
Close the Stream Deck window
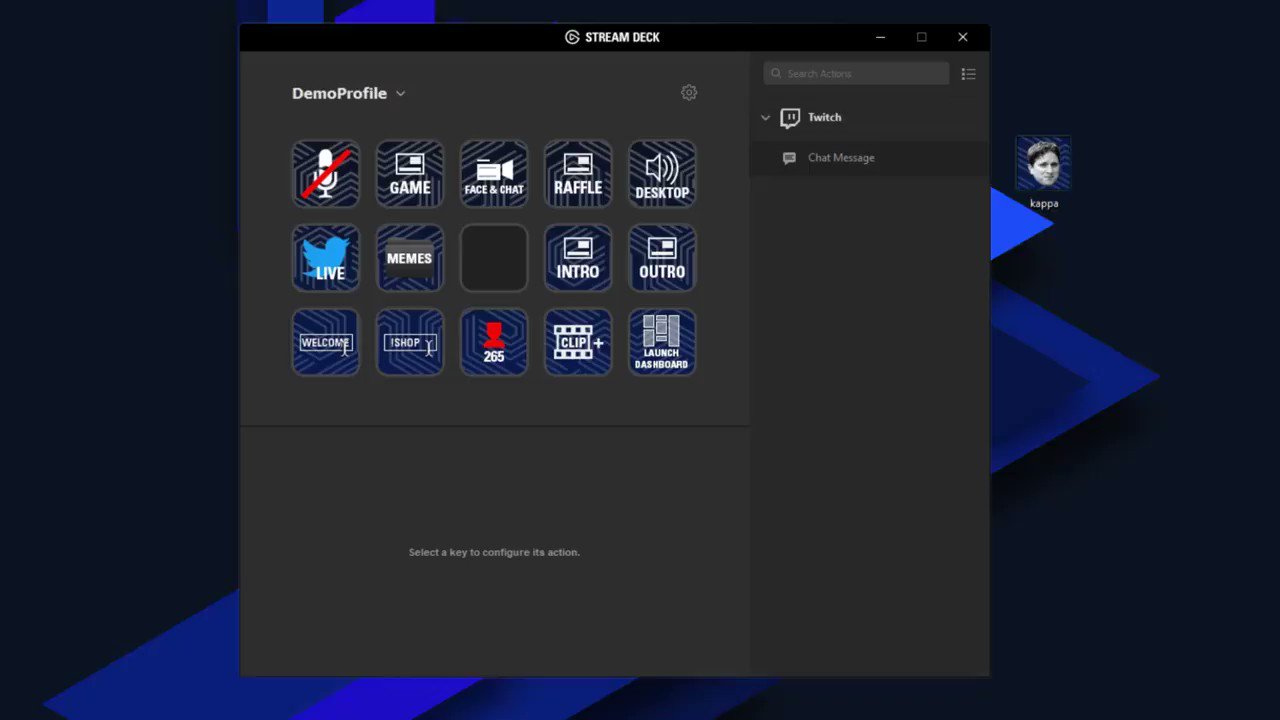962,37
